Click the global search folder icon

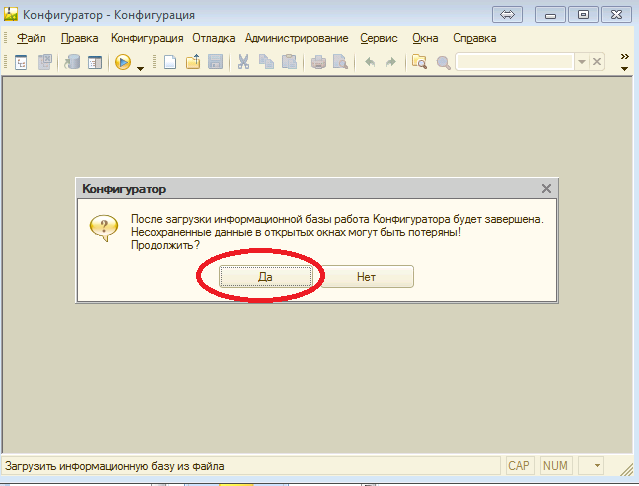419,62
